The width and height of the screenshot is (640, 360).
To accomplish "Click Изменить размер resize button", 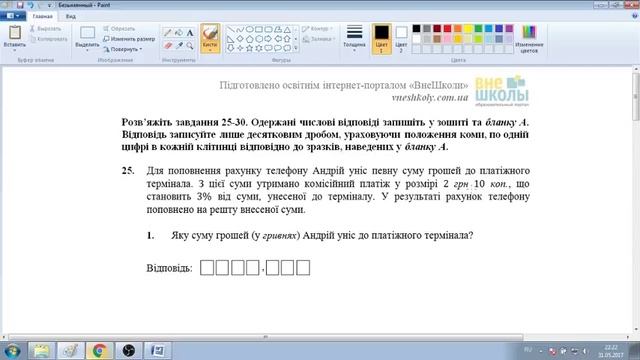I will coord(129,39).
